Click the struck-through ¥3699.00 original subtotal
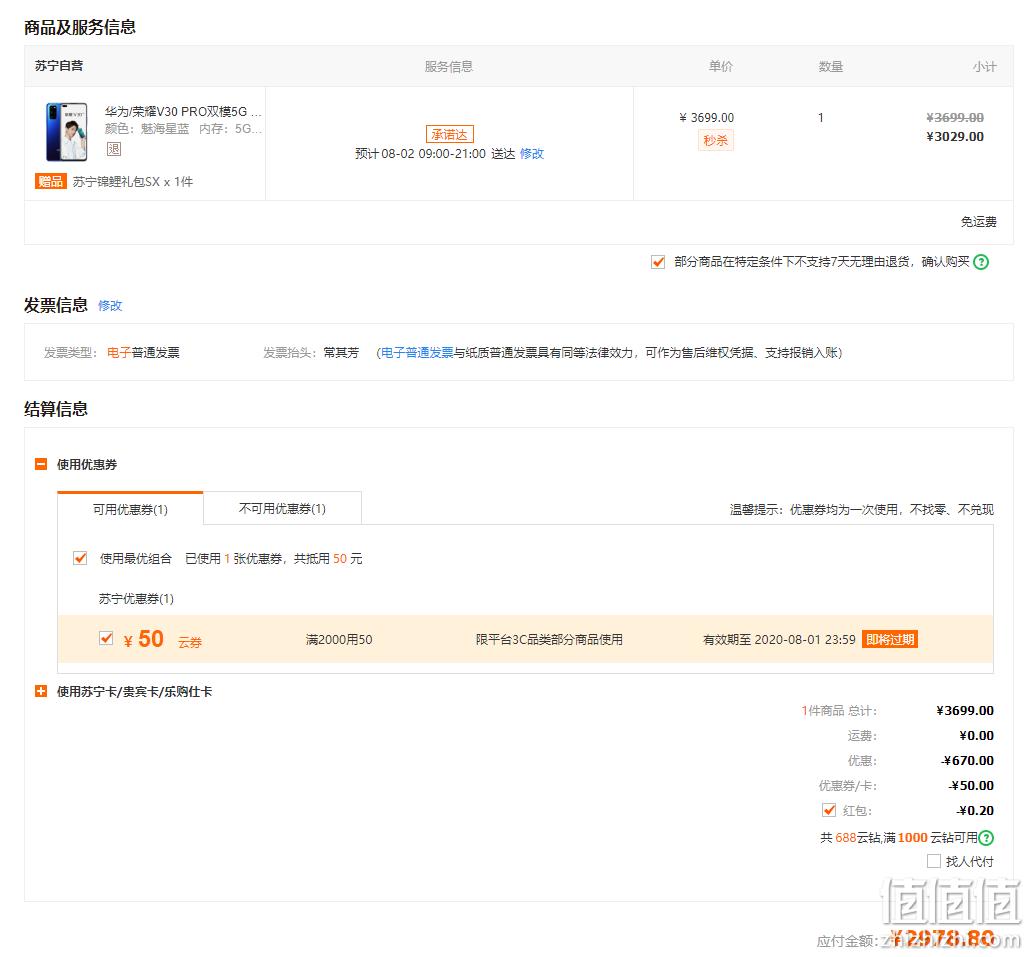Image resolution: width=1030 pixels, height=957 pixels. [x=954, y=118]
